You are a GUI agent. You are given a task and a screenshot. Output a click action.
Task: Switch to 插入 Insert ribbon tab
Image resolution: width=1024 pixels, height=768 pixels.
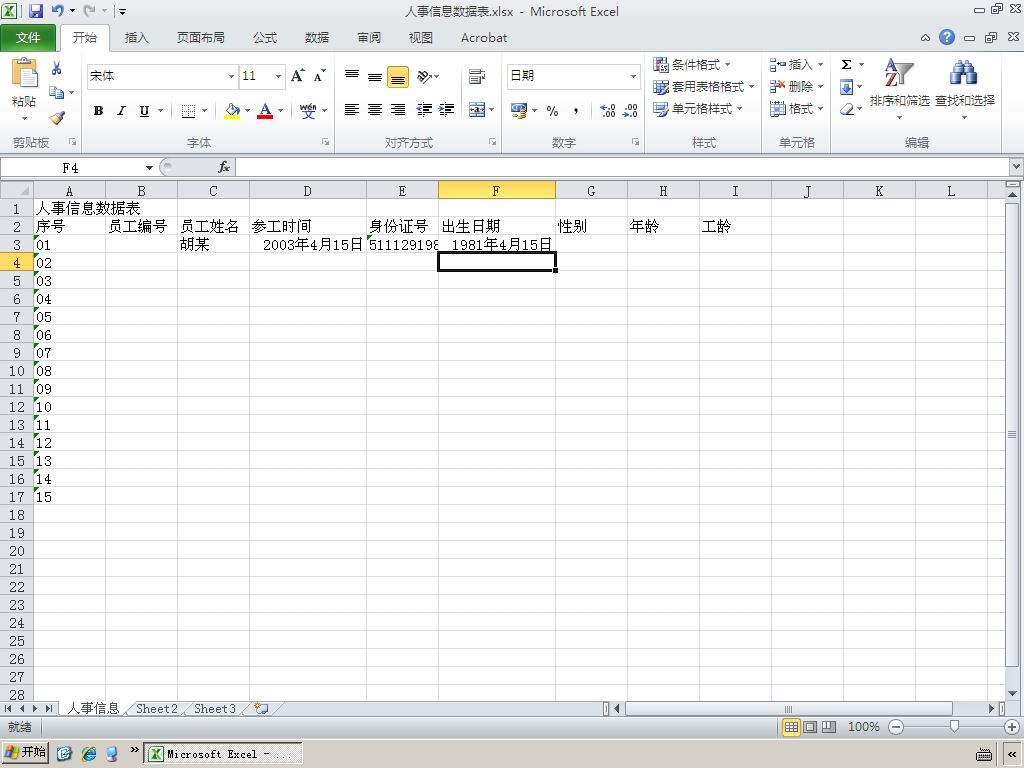[136, 38]
